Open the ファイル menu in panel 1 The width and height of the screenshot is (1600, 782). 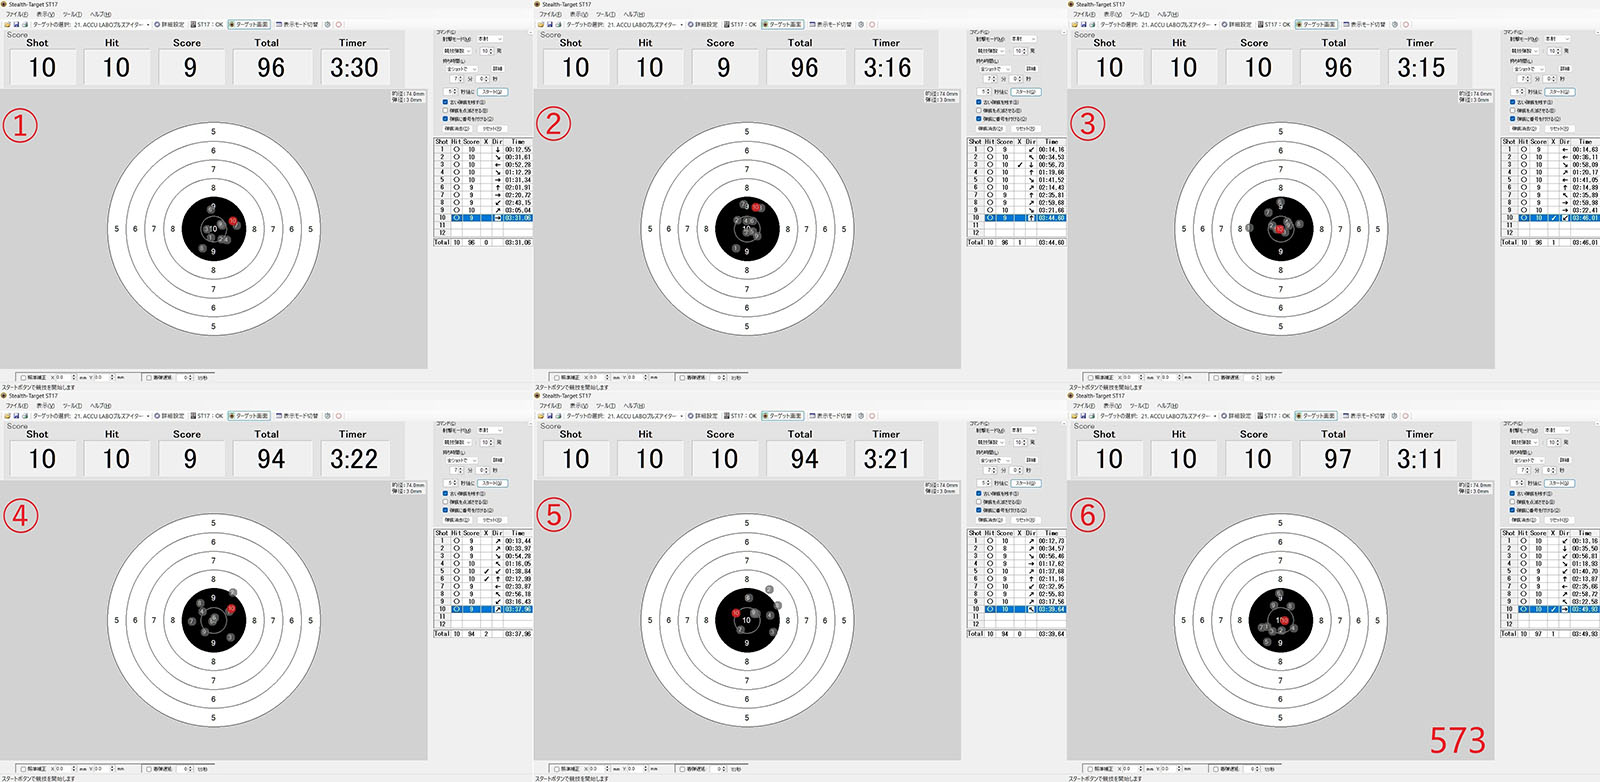[16, 14]
